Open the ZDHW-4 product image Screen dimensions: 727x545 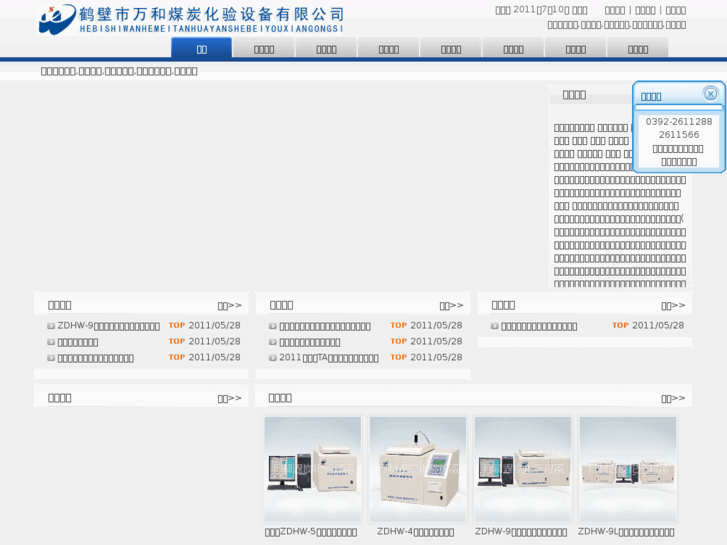pyautogui.click(x=417, y=468)
